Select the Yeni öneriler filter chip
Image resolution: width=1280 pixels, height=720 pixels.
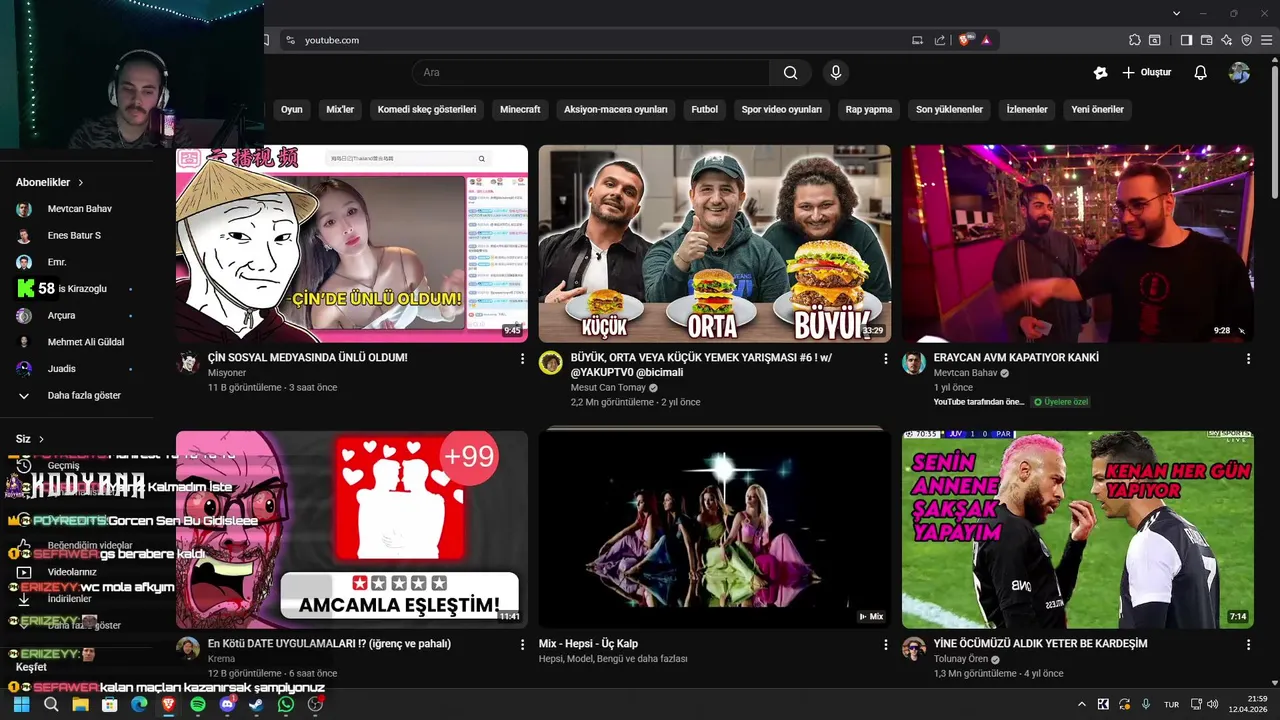click(1097, 109)
